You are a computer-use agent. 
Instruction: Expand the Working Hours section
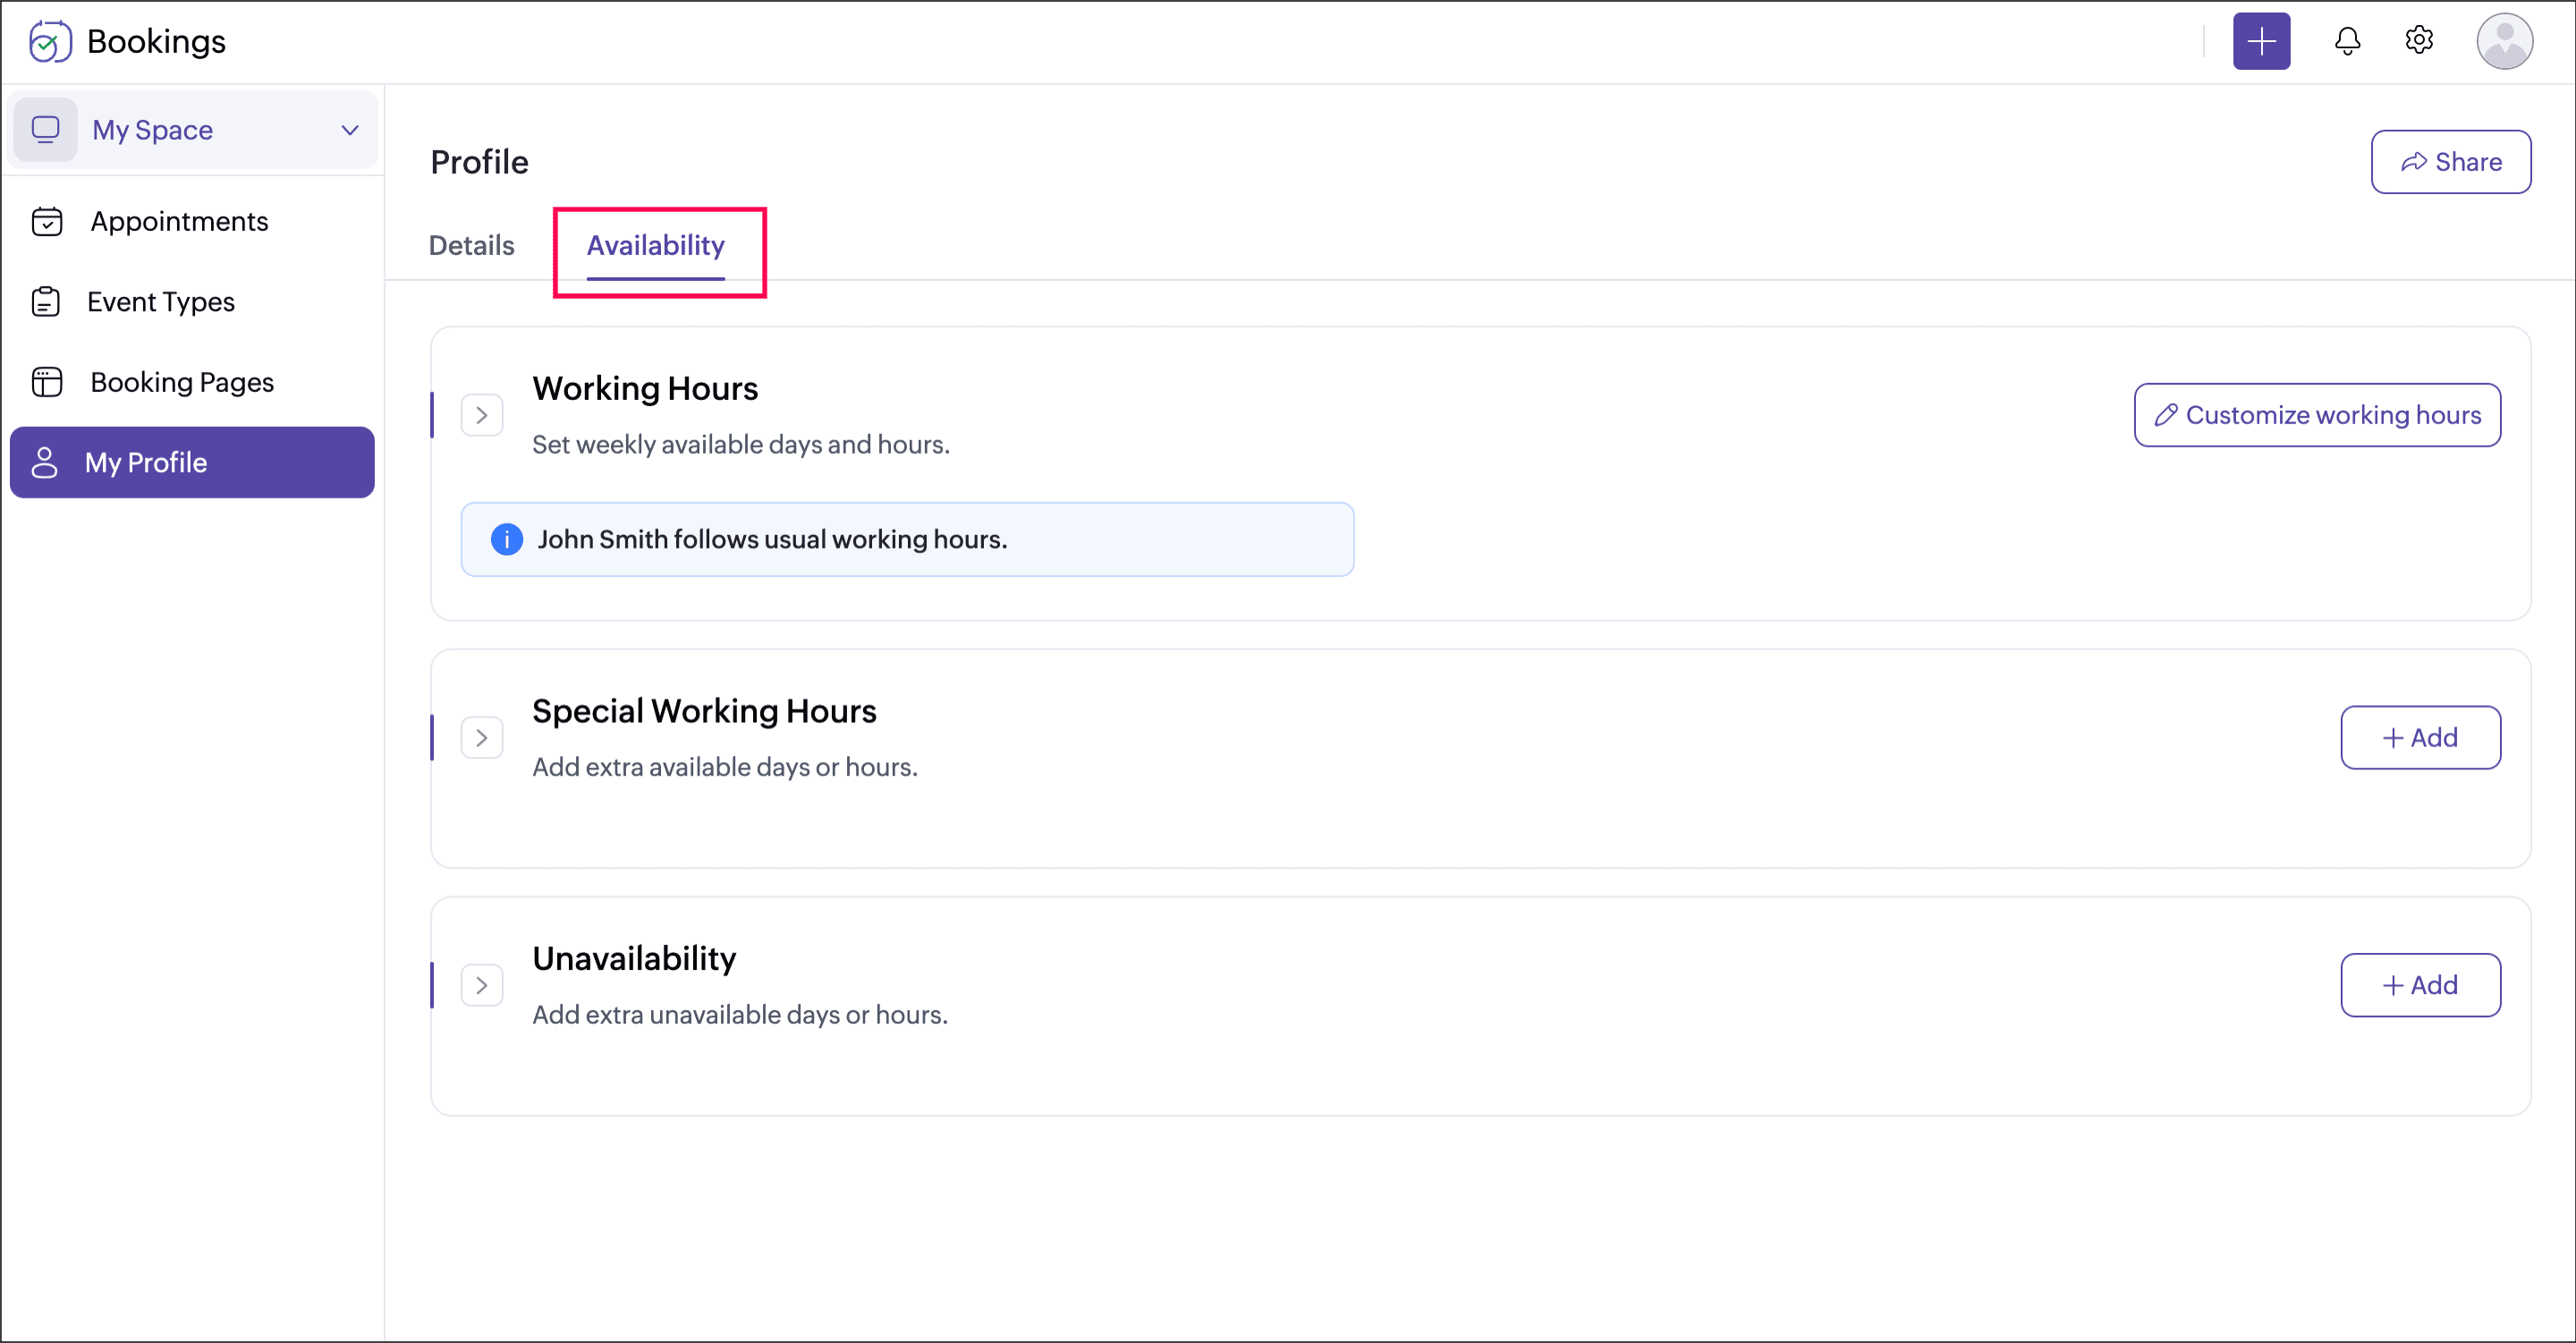pyautogui.click(x=482, y=415)
